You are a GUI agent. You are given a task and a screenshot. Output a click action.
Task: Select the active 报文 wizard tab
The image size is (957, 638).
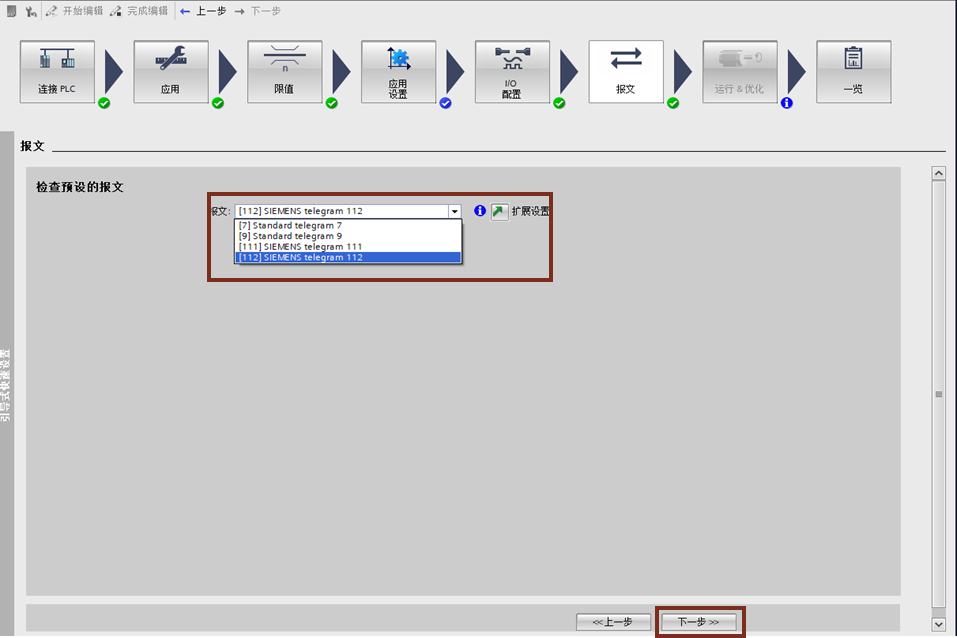pyautogui.click(x=626, y=71)
